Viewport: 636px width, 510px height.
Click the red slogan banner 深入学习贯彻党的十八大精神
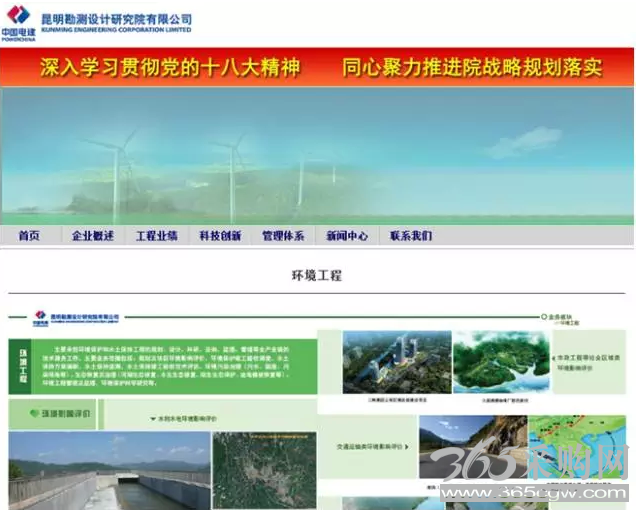tap(170, 67)
